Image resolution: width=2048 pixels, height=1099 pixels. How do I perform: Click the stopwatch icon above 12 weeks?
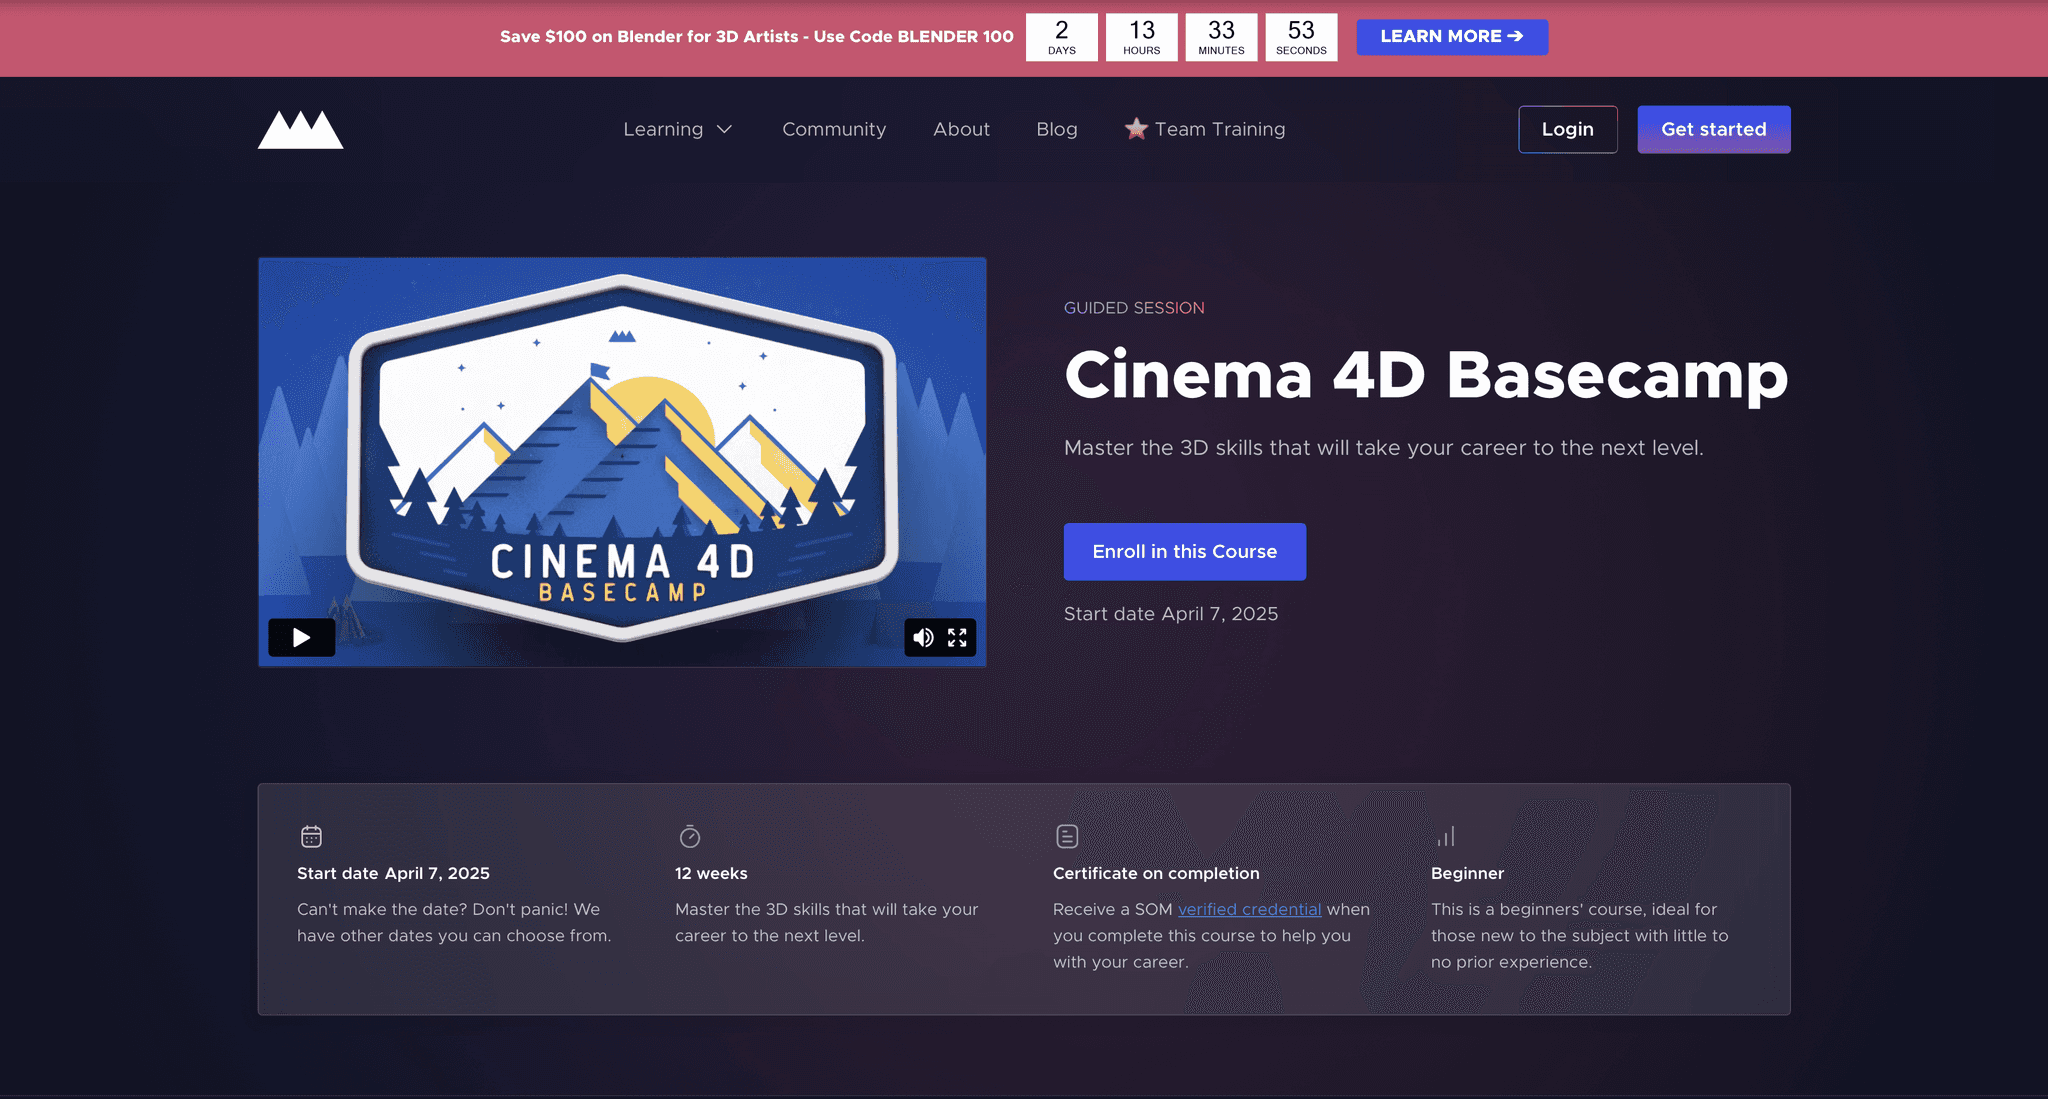[x=688, y=836]
